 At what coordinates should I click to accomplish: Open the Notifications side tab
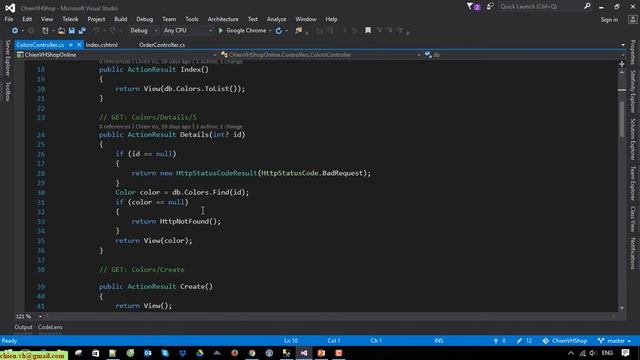point(633,253)
